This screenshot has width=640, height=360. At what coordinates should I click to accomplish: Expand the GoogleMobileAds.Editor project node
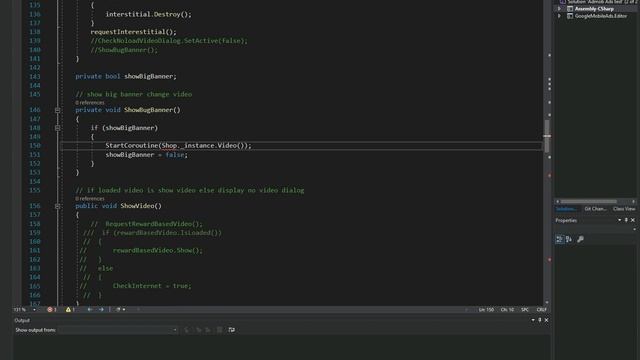click(x=559, y=16)
